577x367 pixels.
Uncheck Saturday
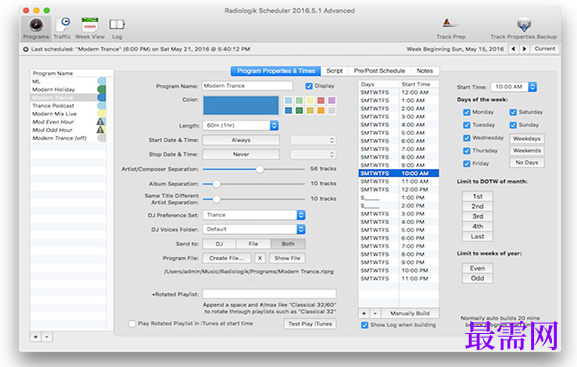pos(513,112)
